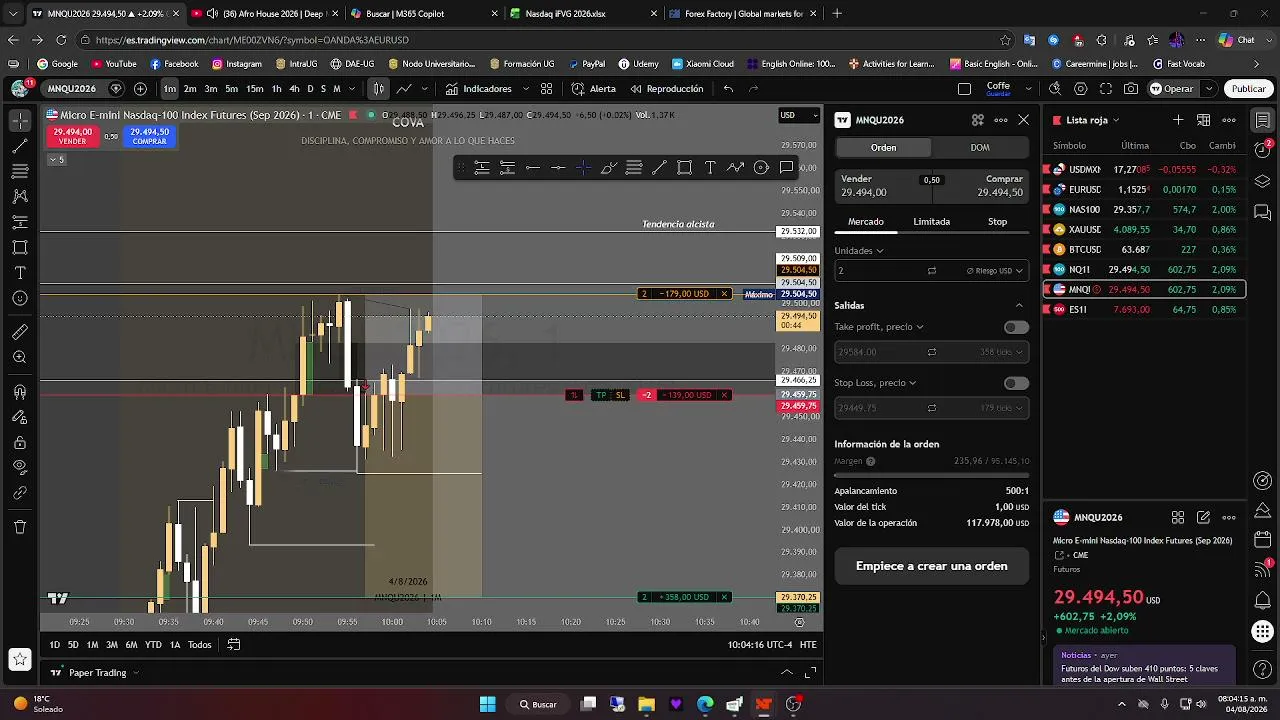Select rectangle tool in floating drawing toolbar
Image resolution: width=1280 pixels, height=720 pixels.
684,168
